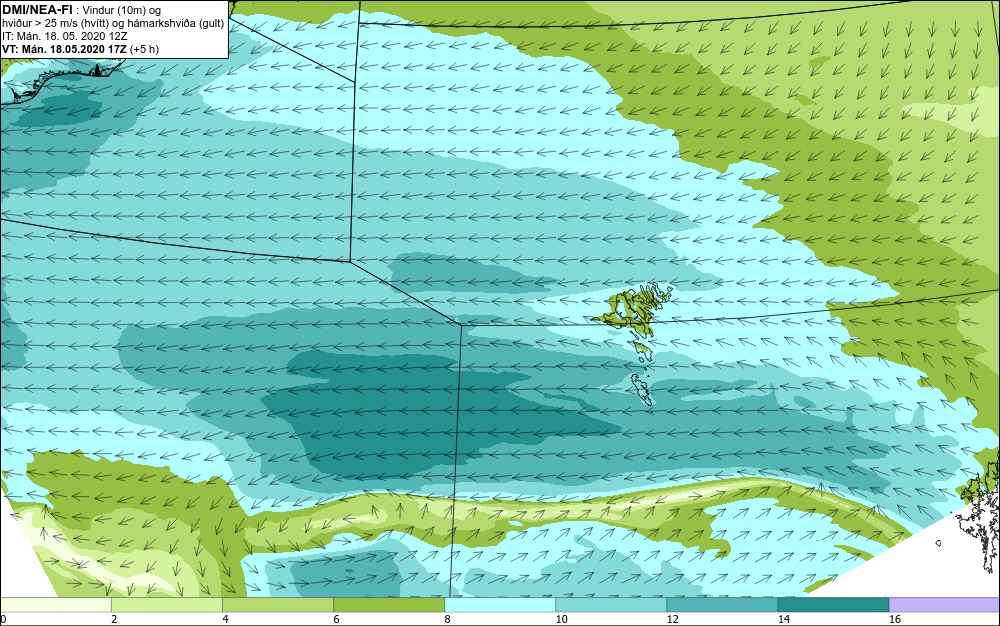The height and width of the screenshot is (626, 1000).
Task: Click the 4–6 m/s green legend swatch
Action: (x=277, y=604)
